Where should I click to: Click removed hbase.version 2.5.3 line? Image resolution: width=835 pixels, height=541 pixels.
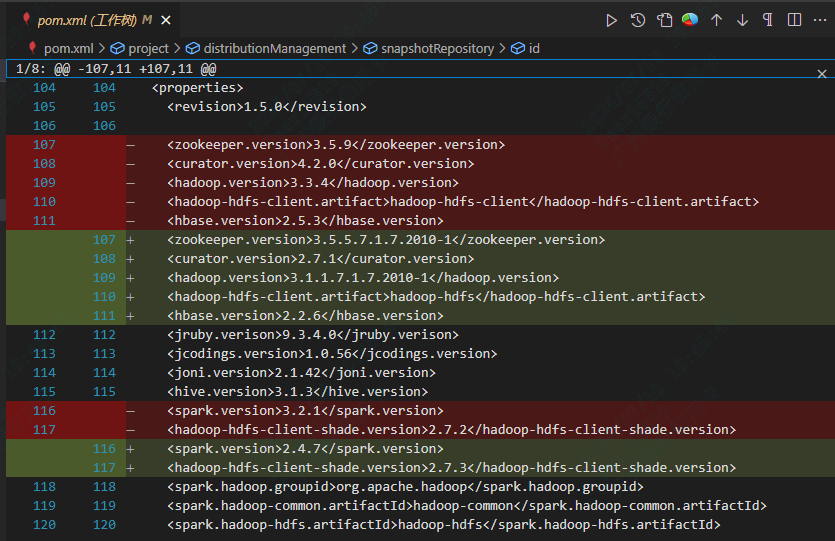305,220
